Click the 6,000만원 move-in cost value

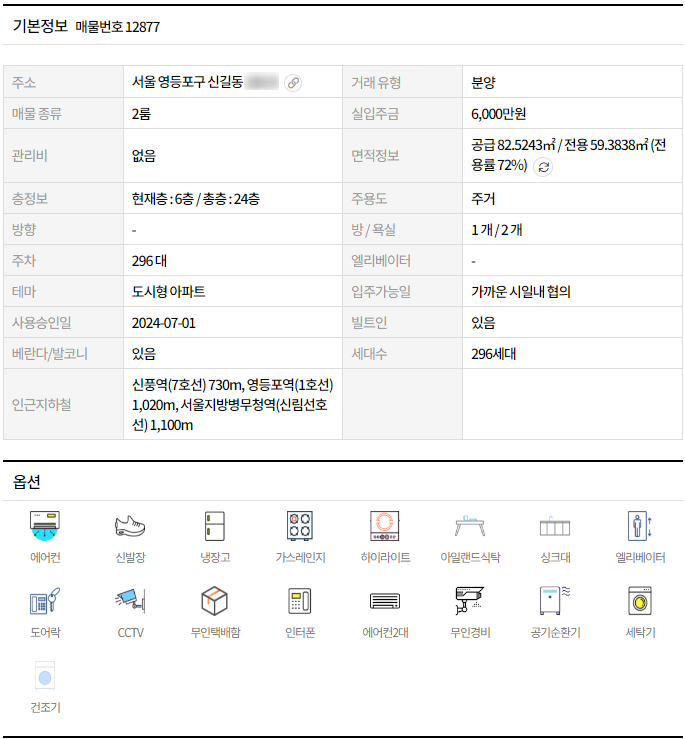coord(498,114)
